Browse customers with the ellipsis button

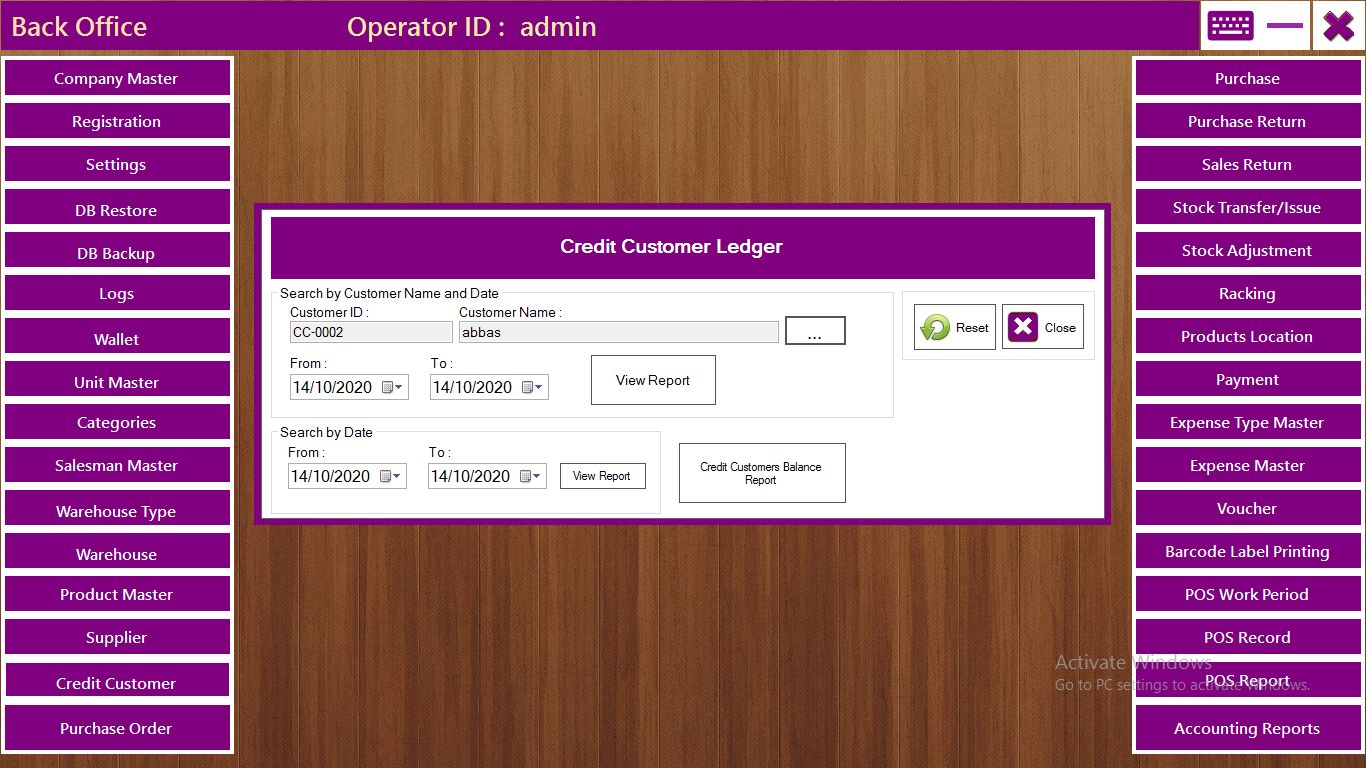815,331
